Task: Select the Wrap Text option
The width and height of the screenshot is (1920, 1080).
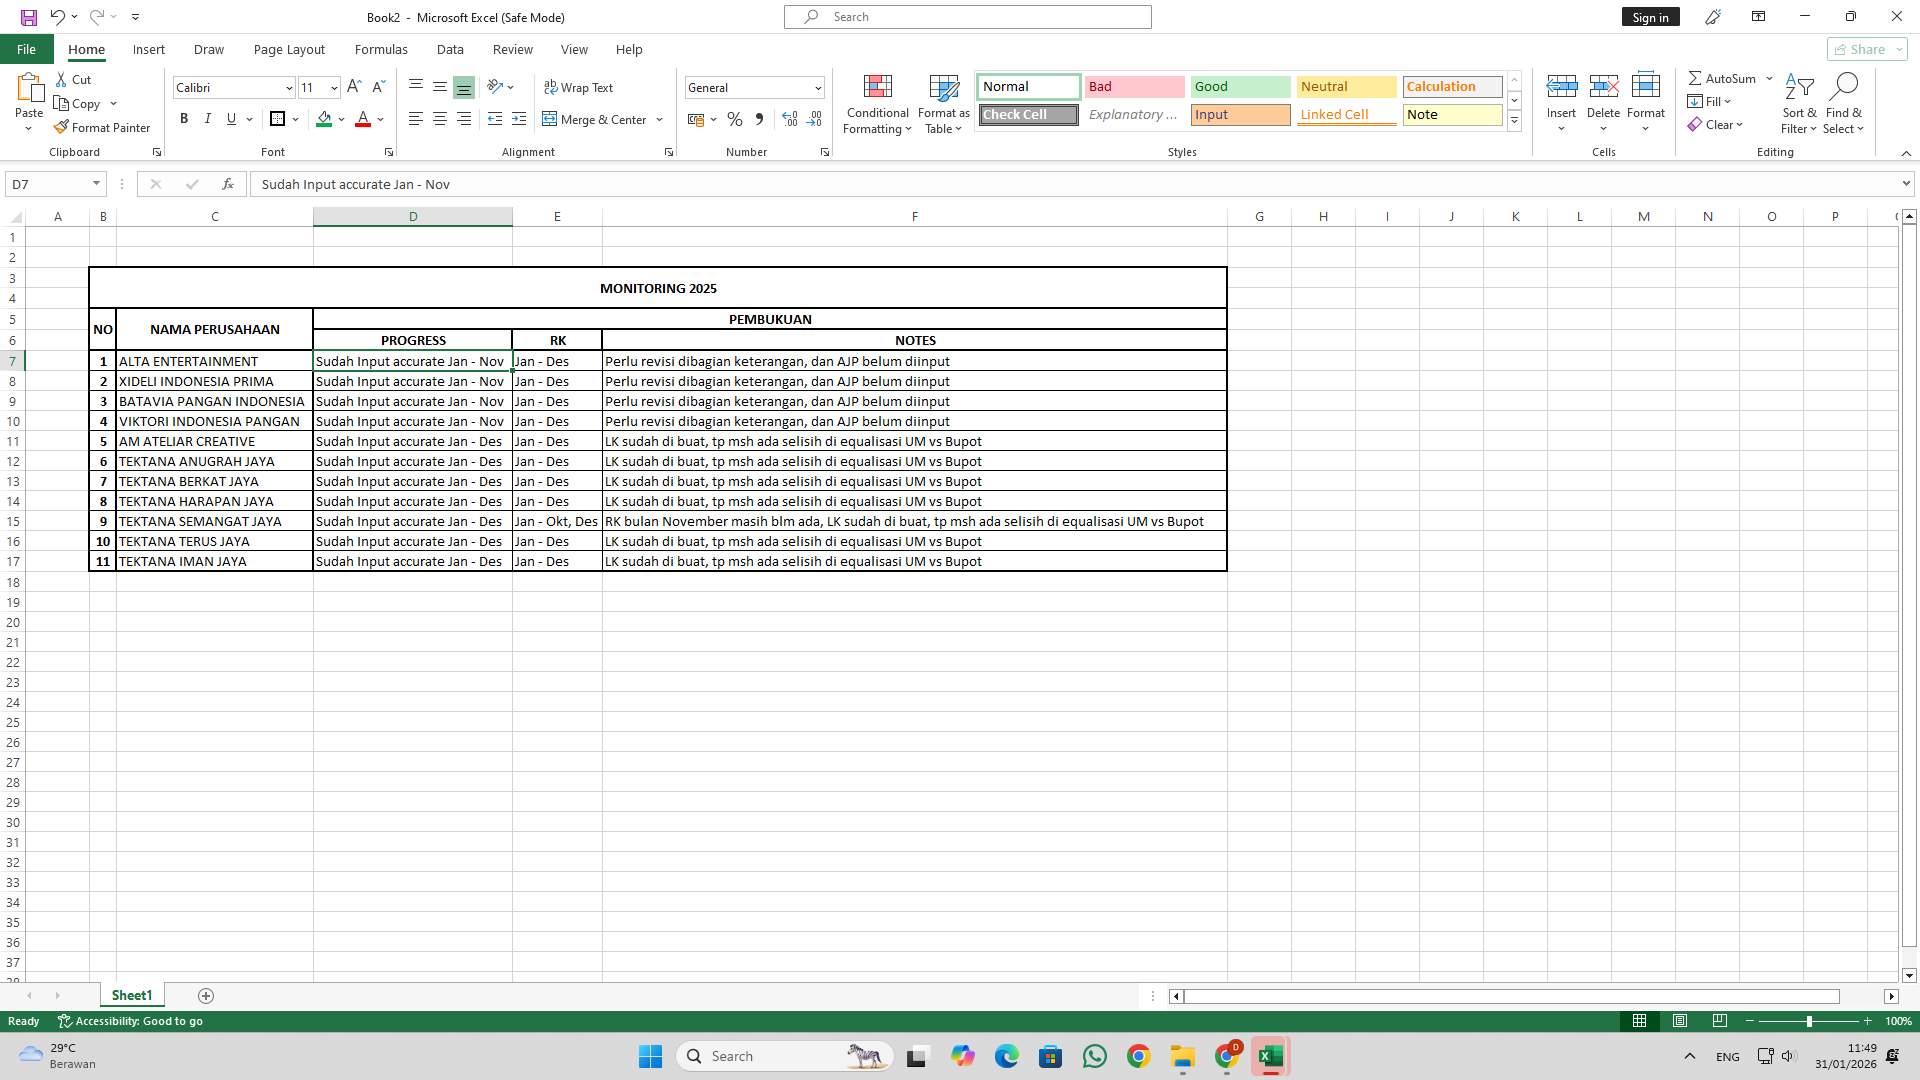Action: pos(580,87)
